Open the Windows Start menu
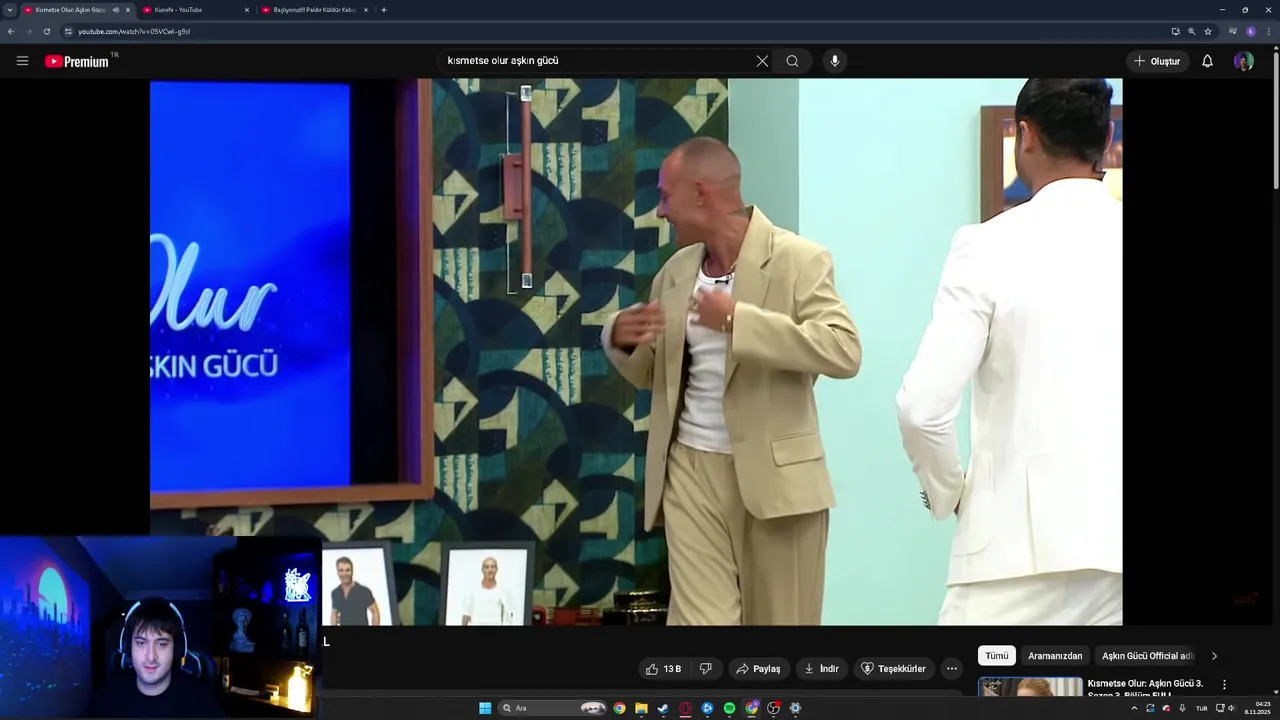This screenshot has width=1280, height=720. pyautogui.click(x=485, y=708)
